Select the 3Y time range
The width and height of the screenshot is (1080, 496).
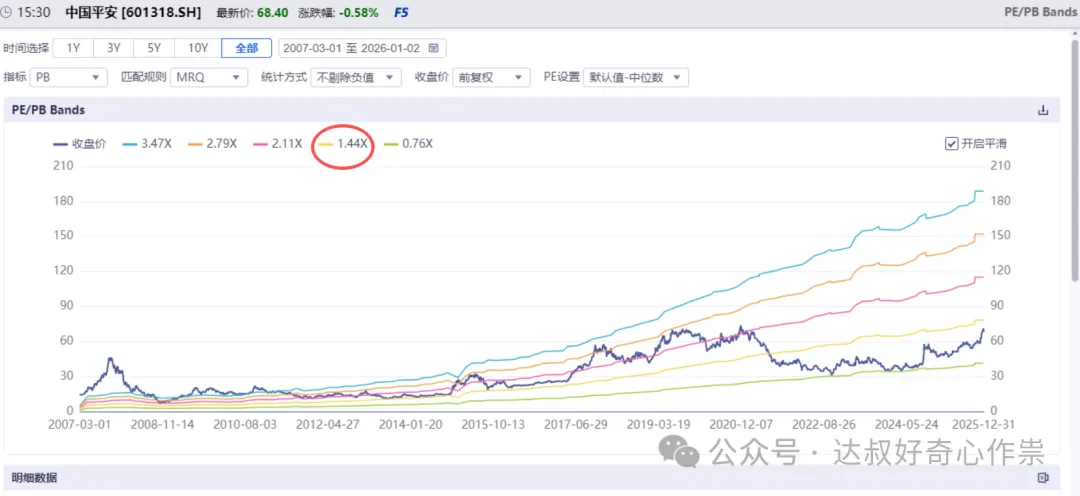(x=114, y=48)
